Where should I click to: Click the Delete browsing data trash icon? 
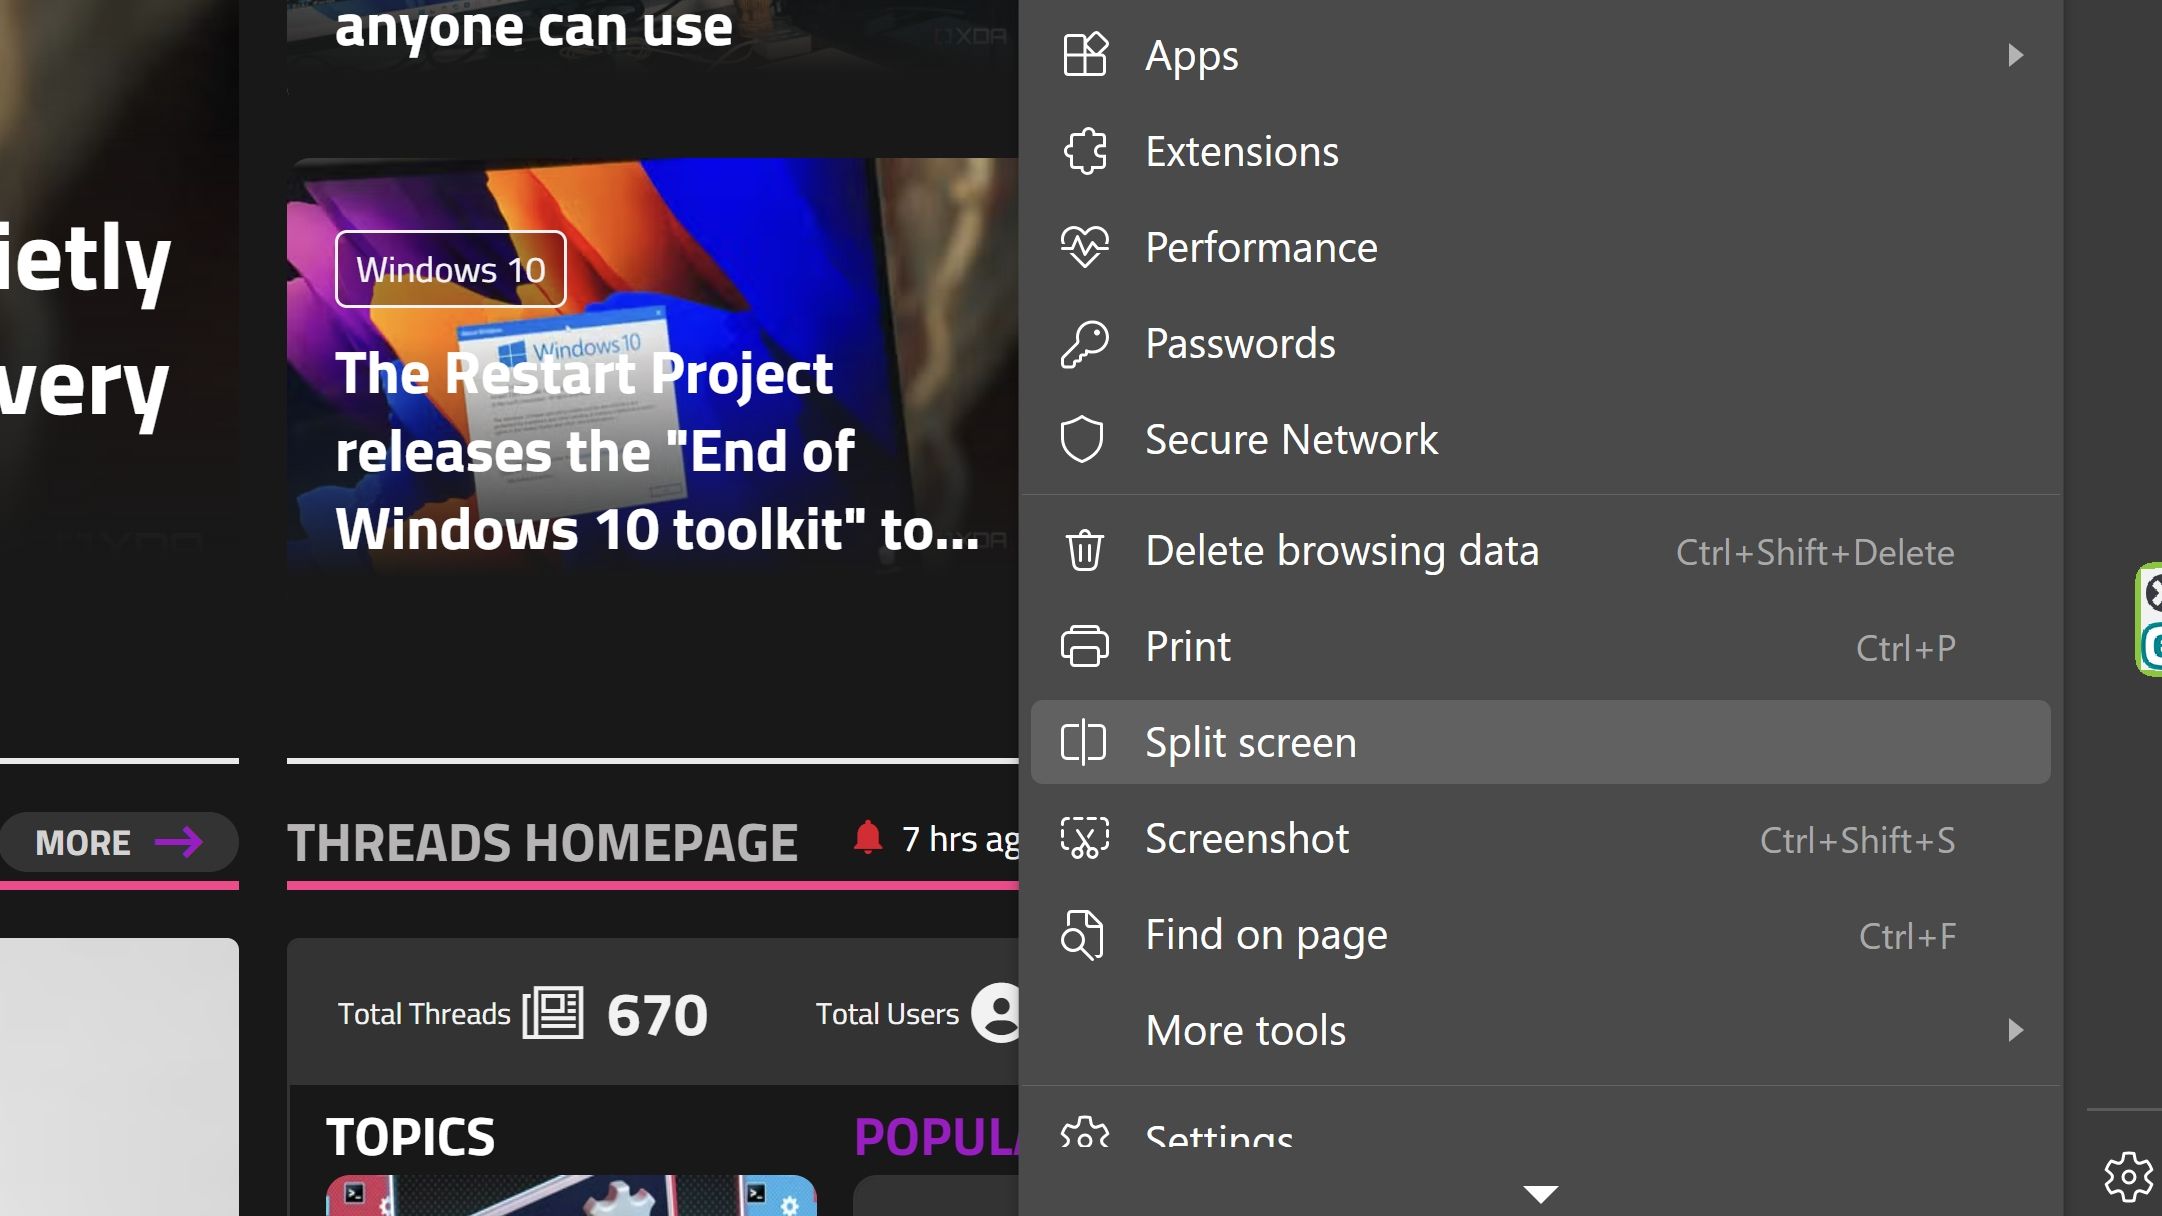tap(1084, 551)
